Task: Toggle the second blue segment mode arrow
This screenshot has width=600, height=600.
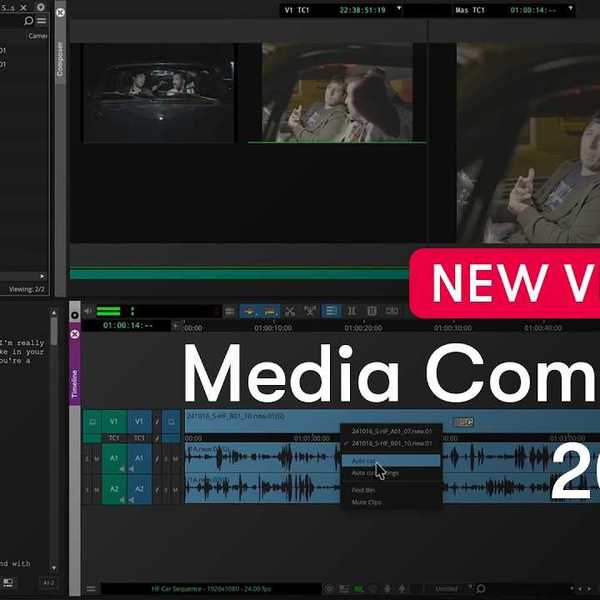Action: (270, 311)
